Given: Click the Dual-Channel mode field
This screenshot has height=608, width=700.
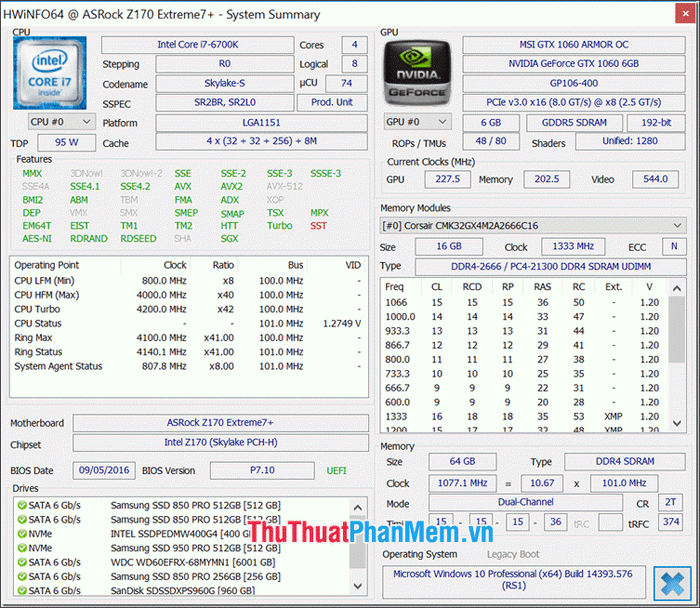Looking at the screenshot, I should tap(525, 502).
